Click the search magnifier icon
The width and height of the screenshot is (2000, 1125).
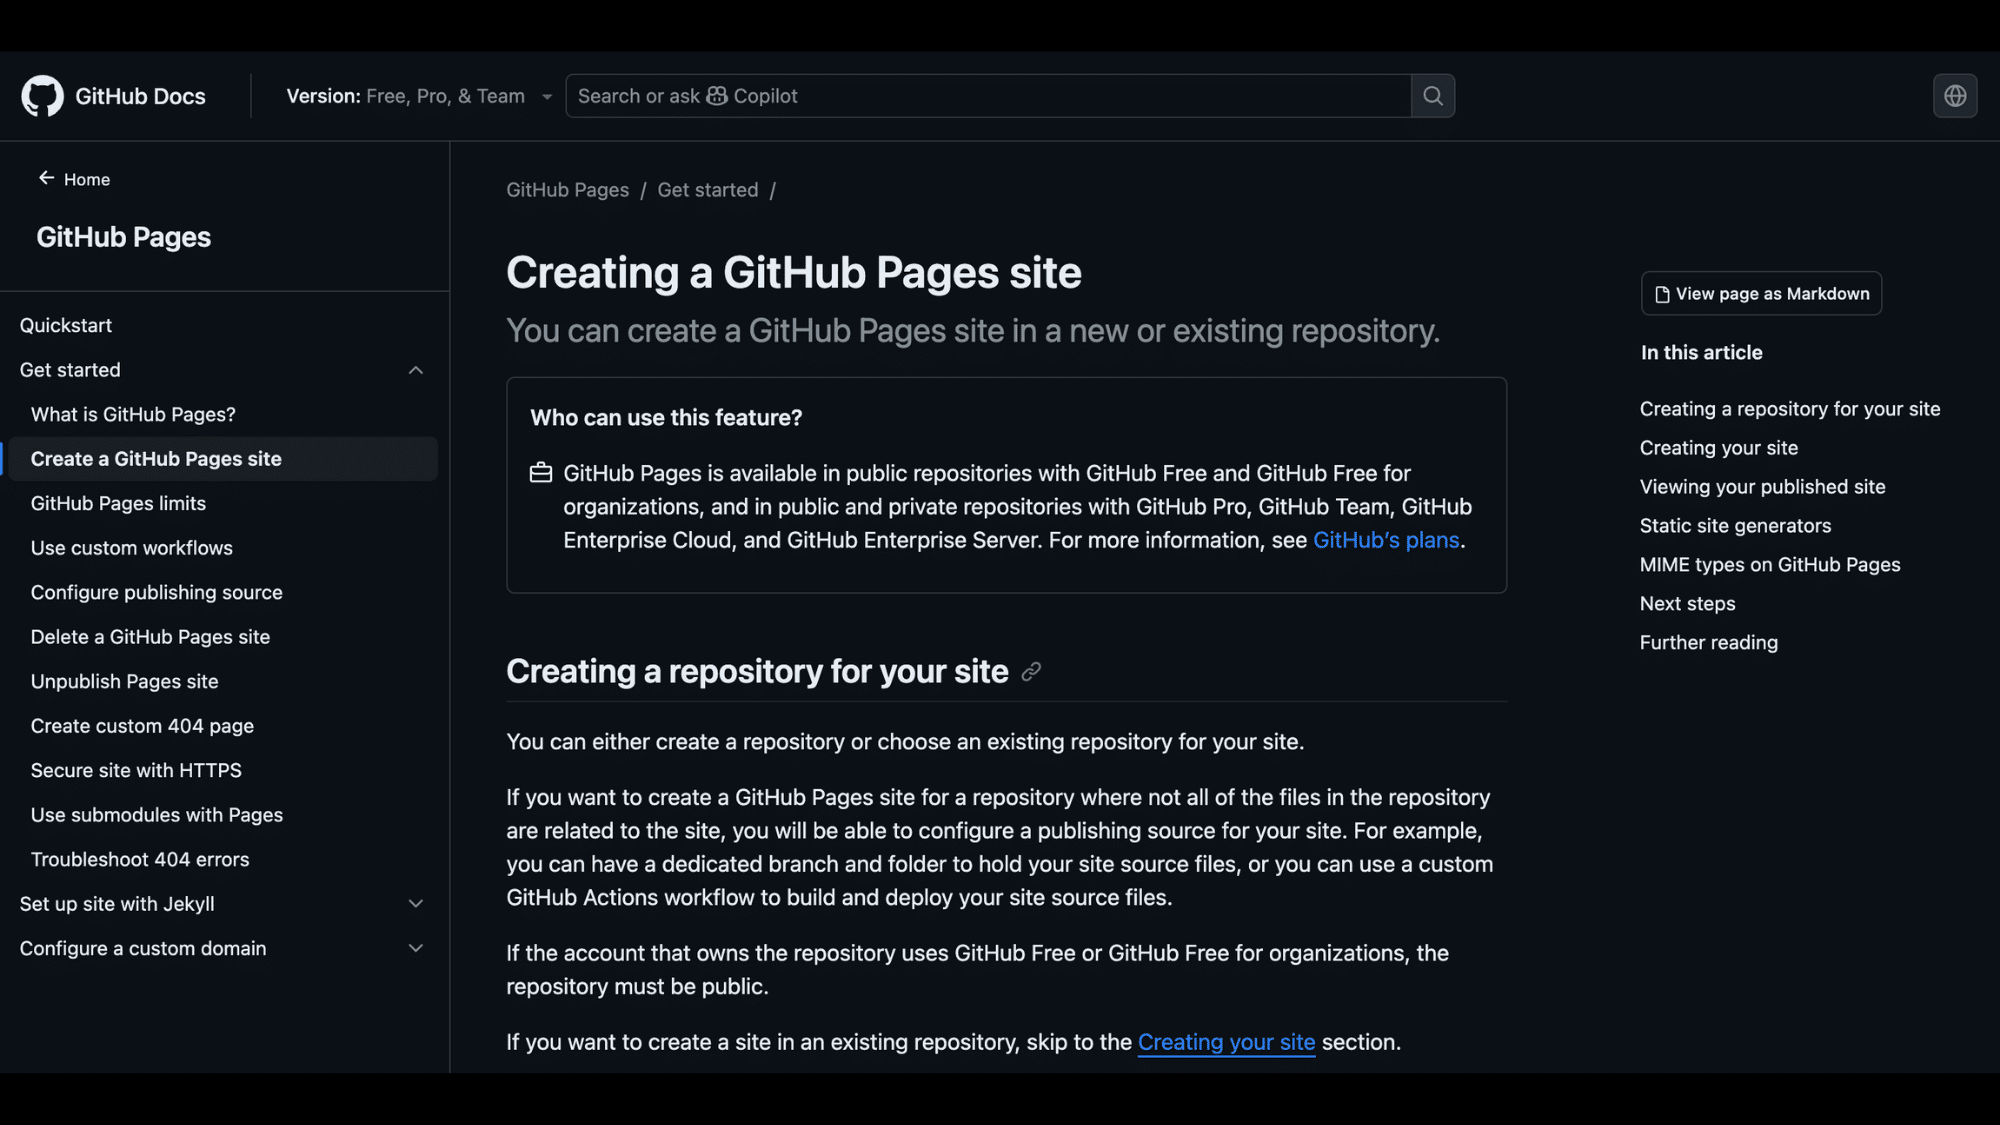pos(1432,95)
